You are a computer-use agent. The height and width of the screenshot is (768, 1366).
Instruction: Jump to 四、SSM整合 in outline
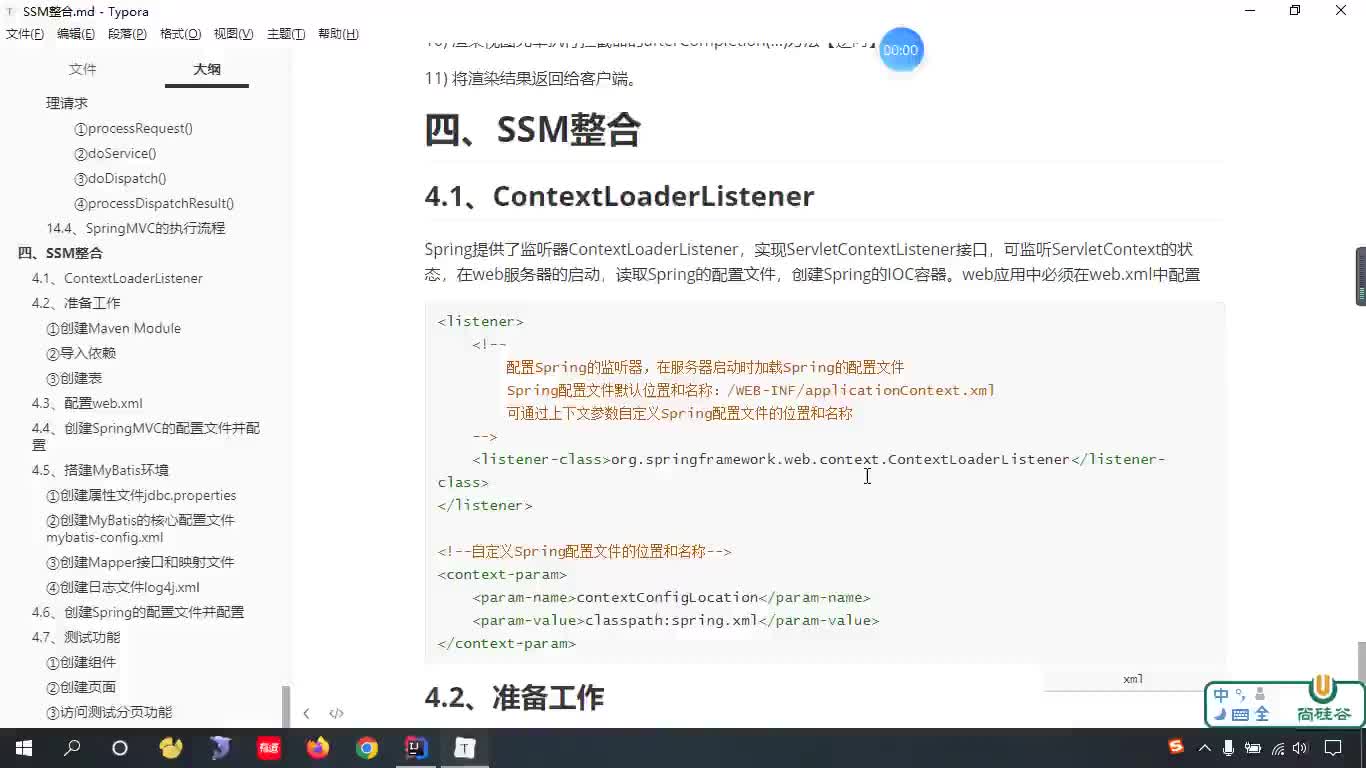60,253
